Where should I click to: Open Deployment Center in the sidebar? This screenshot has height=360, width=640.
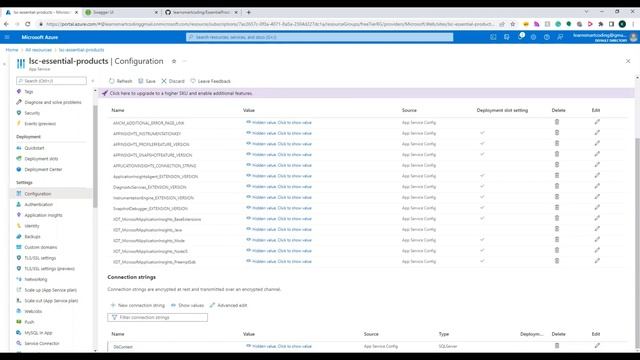pyautogui.click(x=43, y=169)
